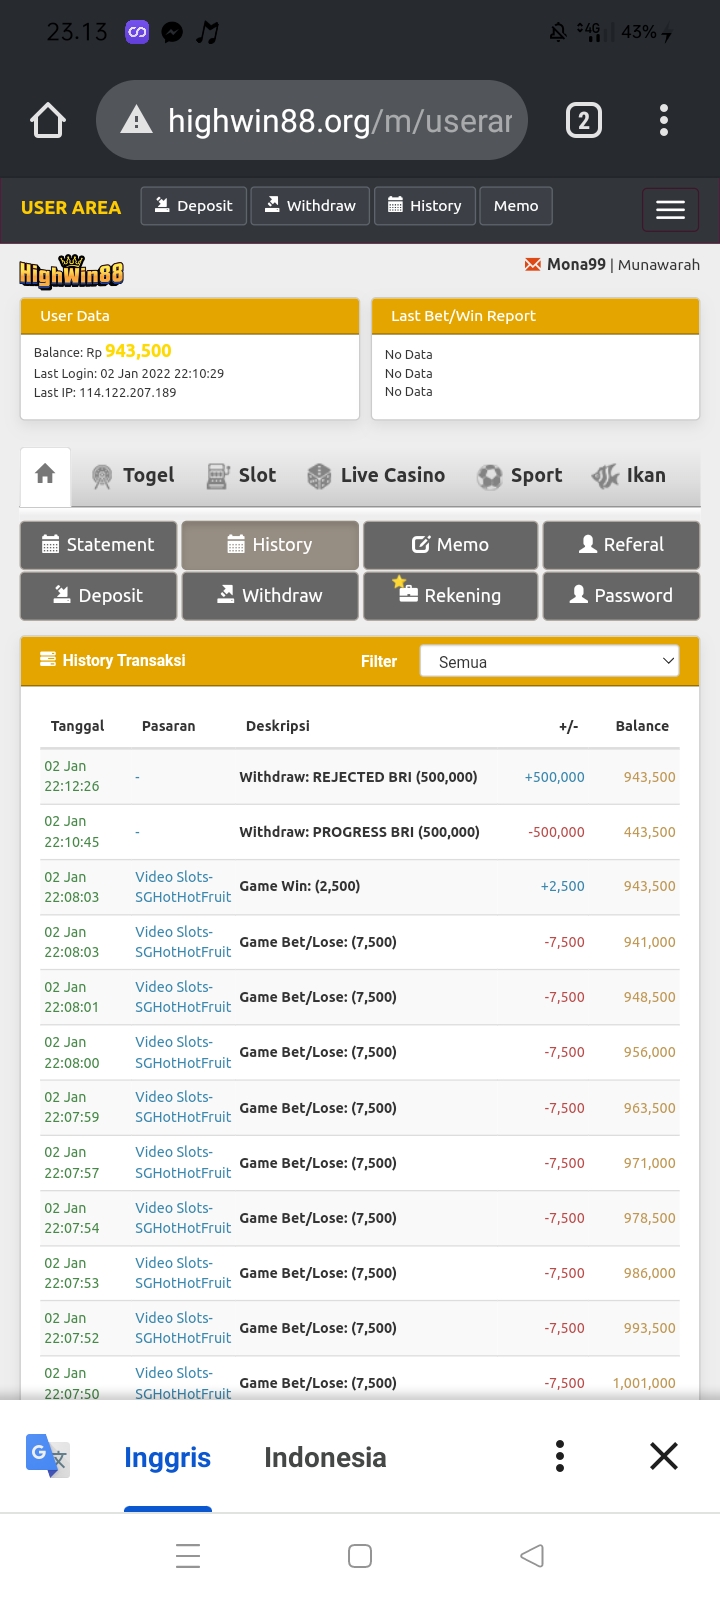Viewport: 720px width, 1600px height.
Task: Open the Rekening button
Action: tap(450, 596)
